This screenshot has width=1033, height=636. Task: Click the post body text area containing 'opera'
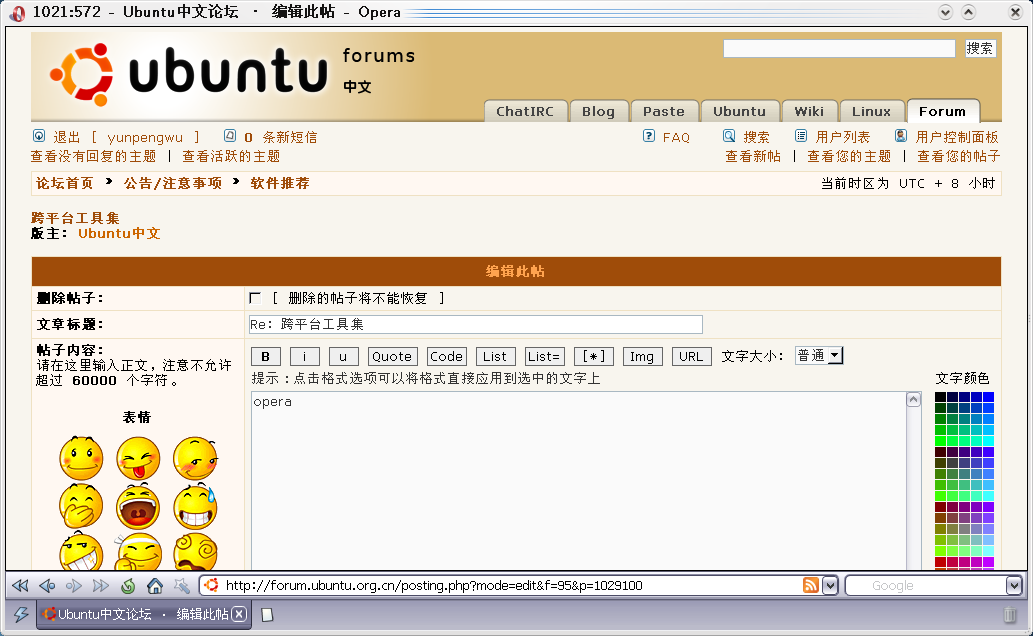578,480
